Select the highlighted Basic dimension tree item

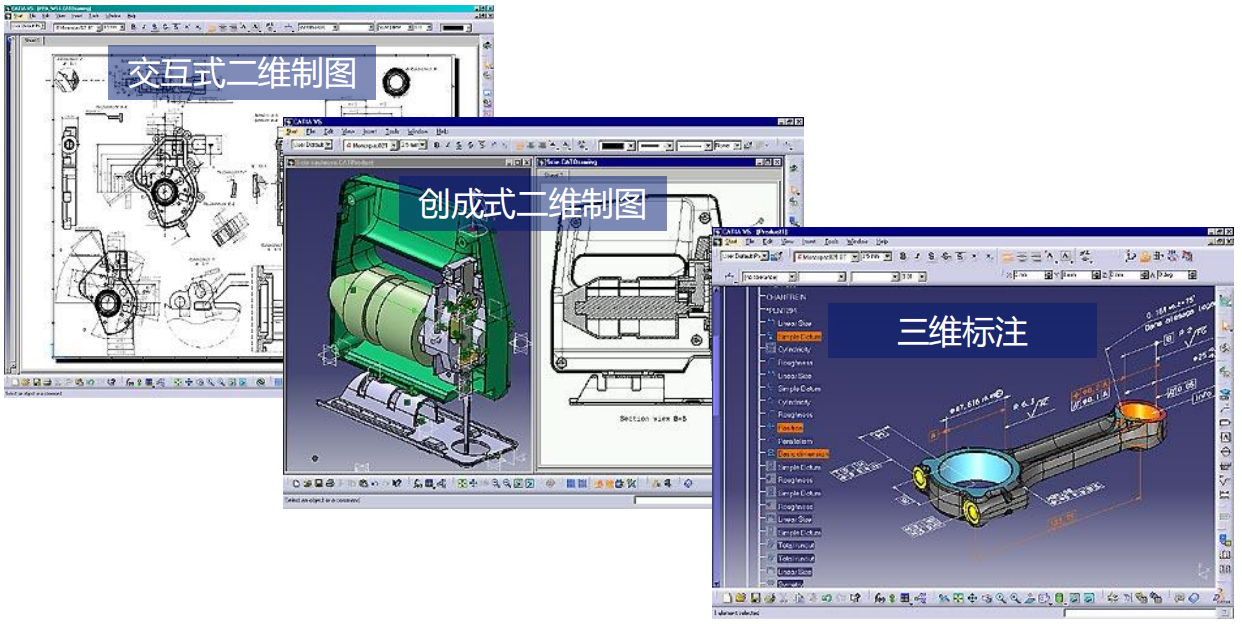[803, 453]
